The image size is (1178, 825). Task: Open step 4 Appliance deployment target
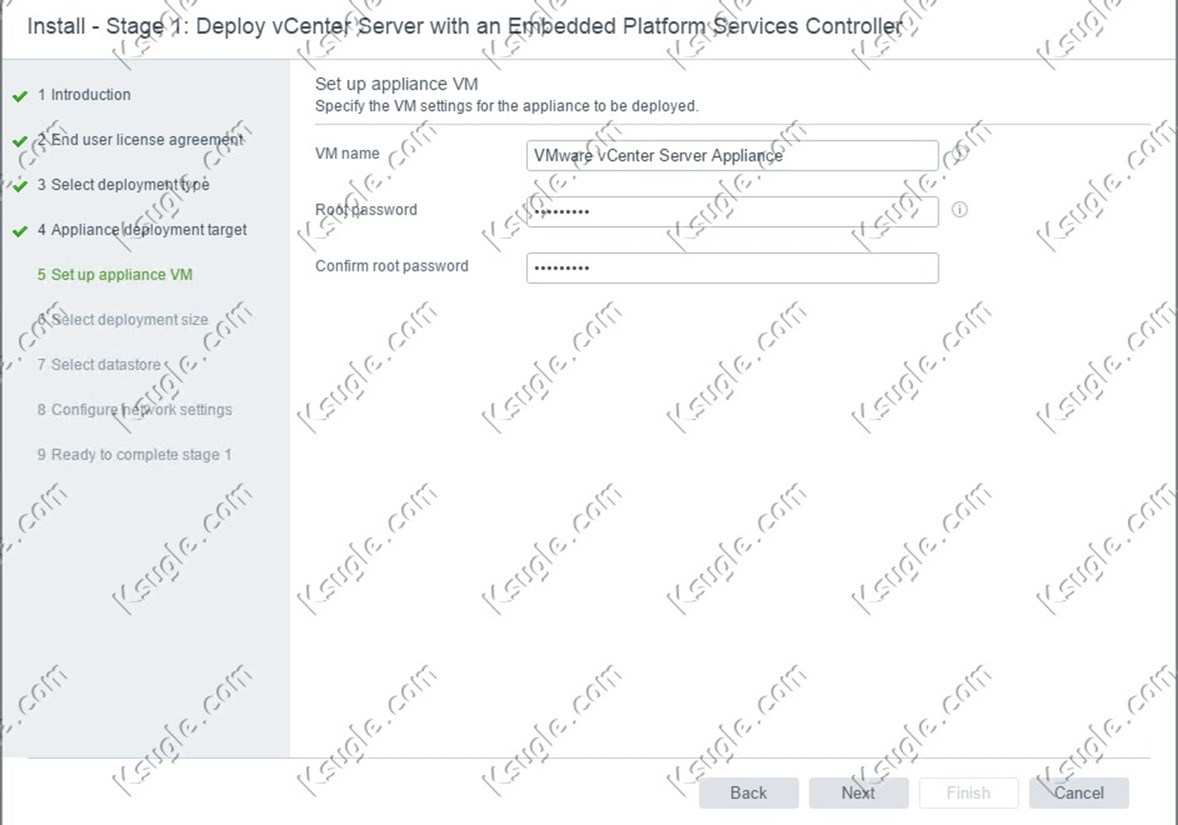pyautogui.click(x=142, y=230)
